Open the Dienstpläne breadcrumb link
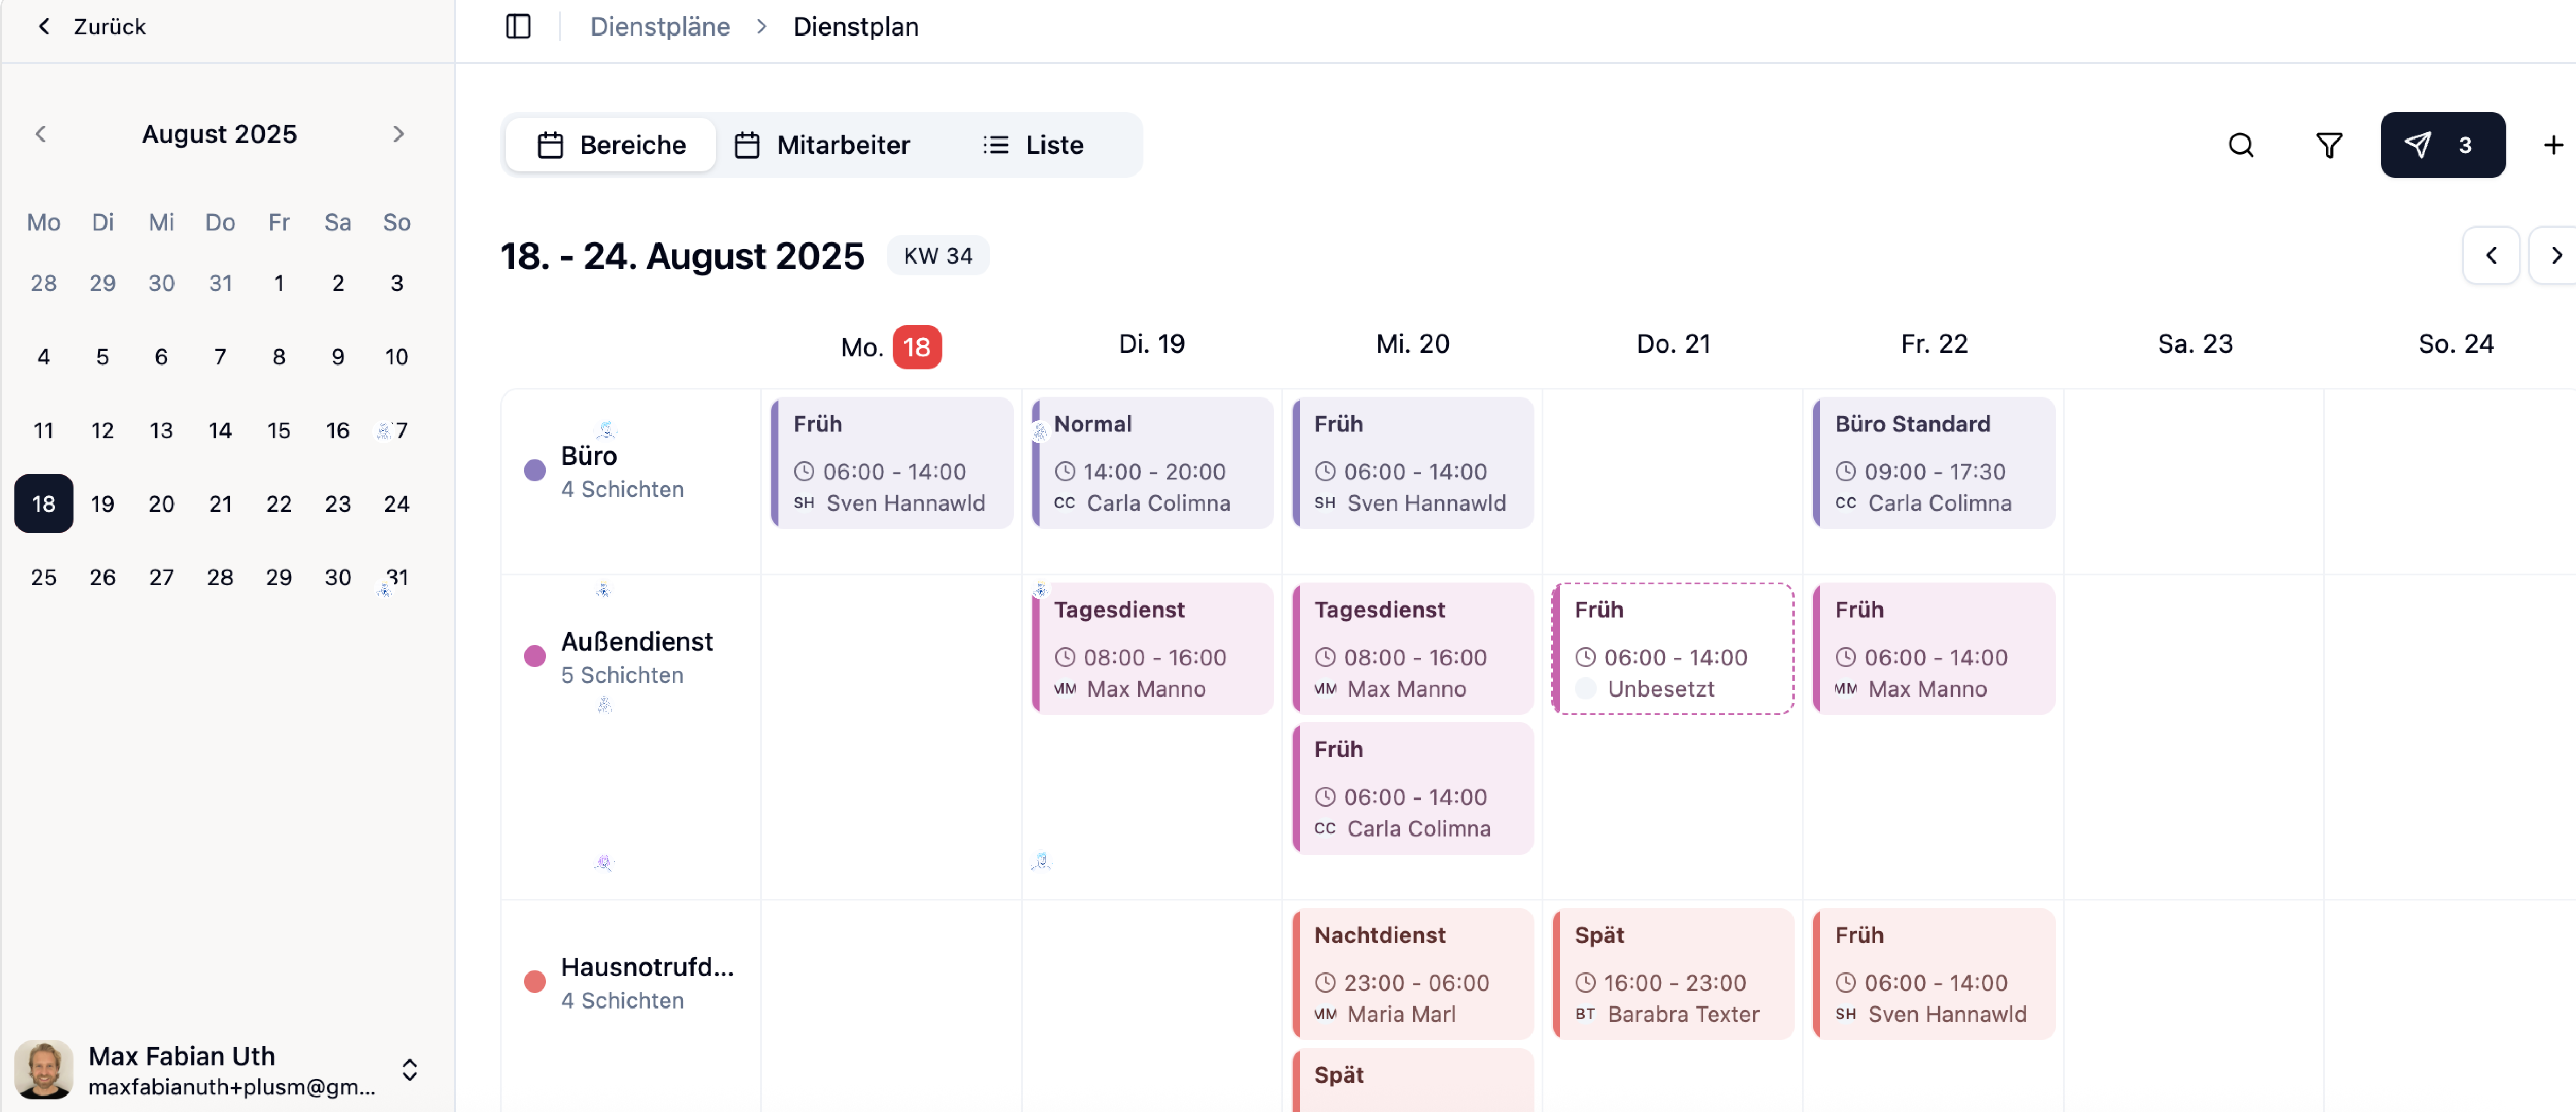2576x1112 pixels. (659, 26)
